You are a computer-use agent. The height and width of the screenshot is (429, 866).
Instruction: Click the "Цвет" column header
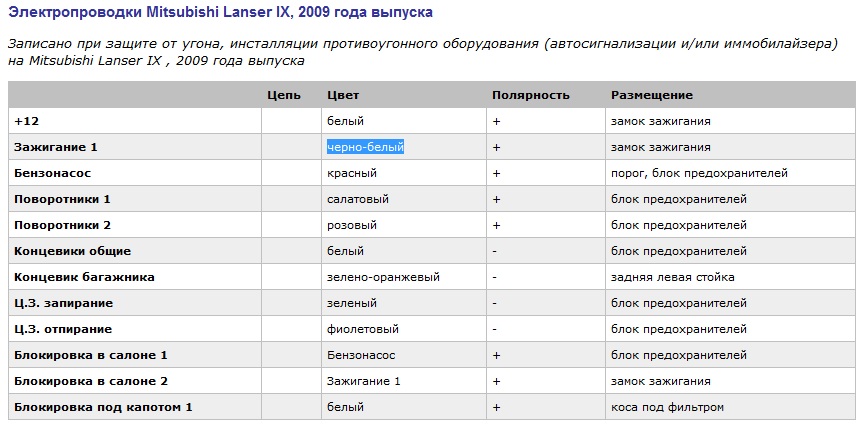pos(343,95)
